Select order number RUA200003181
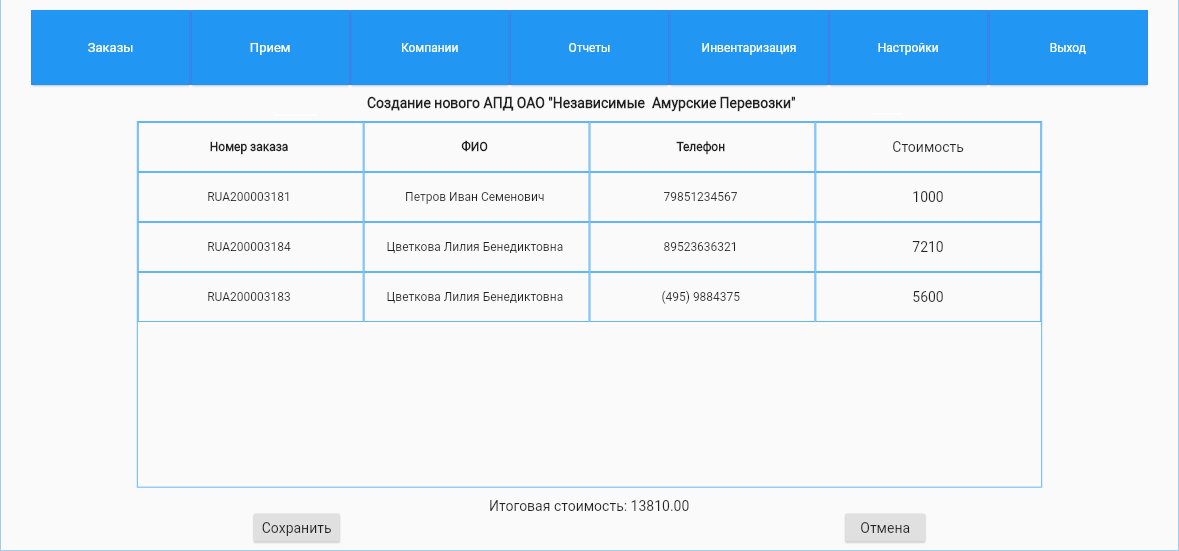The height and width of the screenshot is (551, 1179). 249,197
